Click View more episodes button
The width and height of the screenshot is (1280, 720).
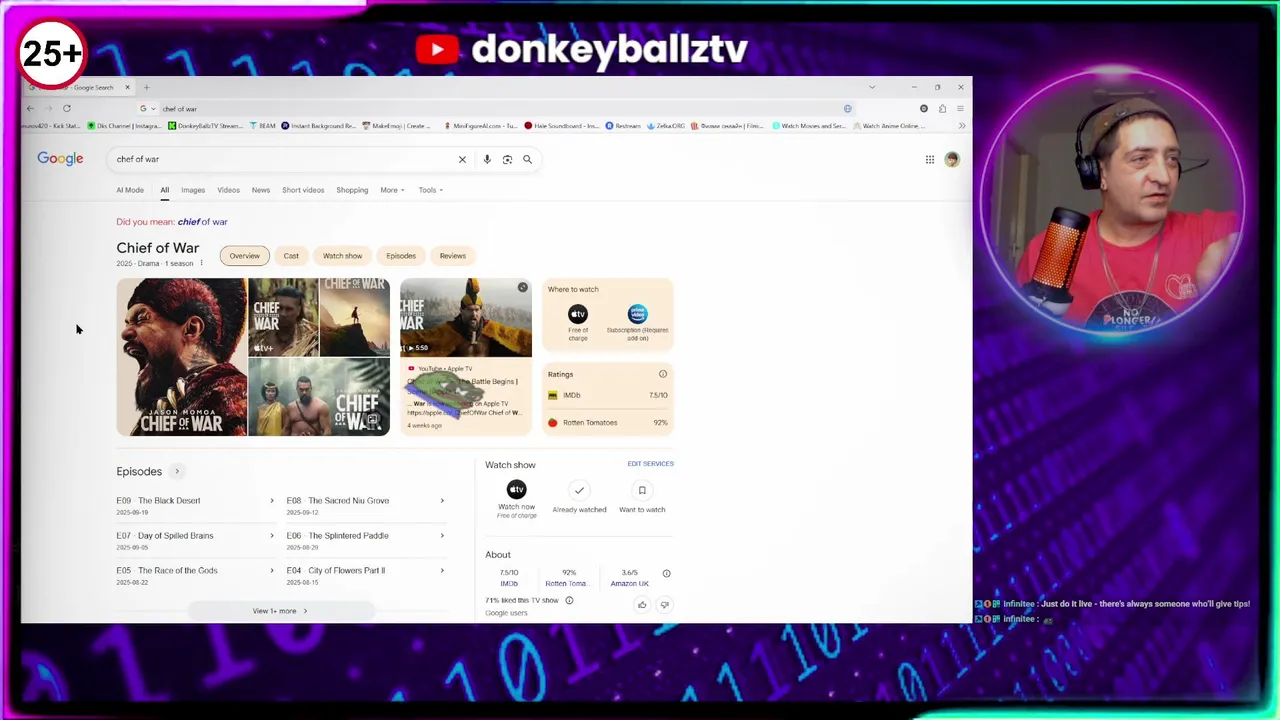point(280,611)
